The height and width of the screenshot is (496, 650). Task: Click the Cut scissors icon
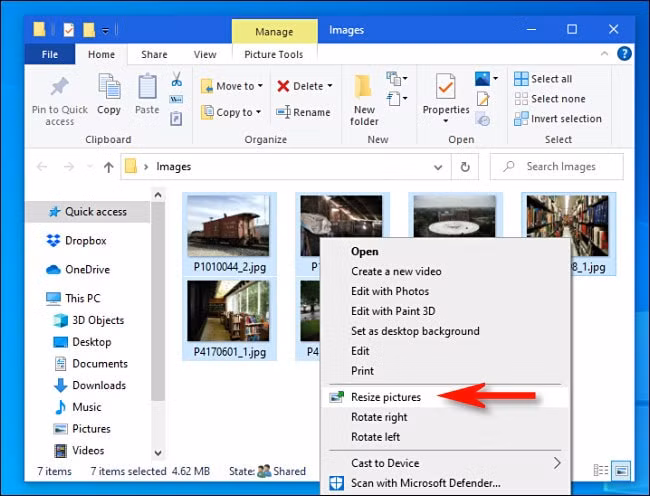tap(177, 79)
